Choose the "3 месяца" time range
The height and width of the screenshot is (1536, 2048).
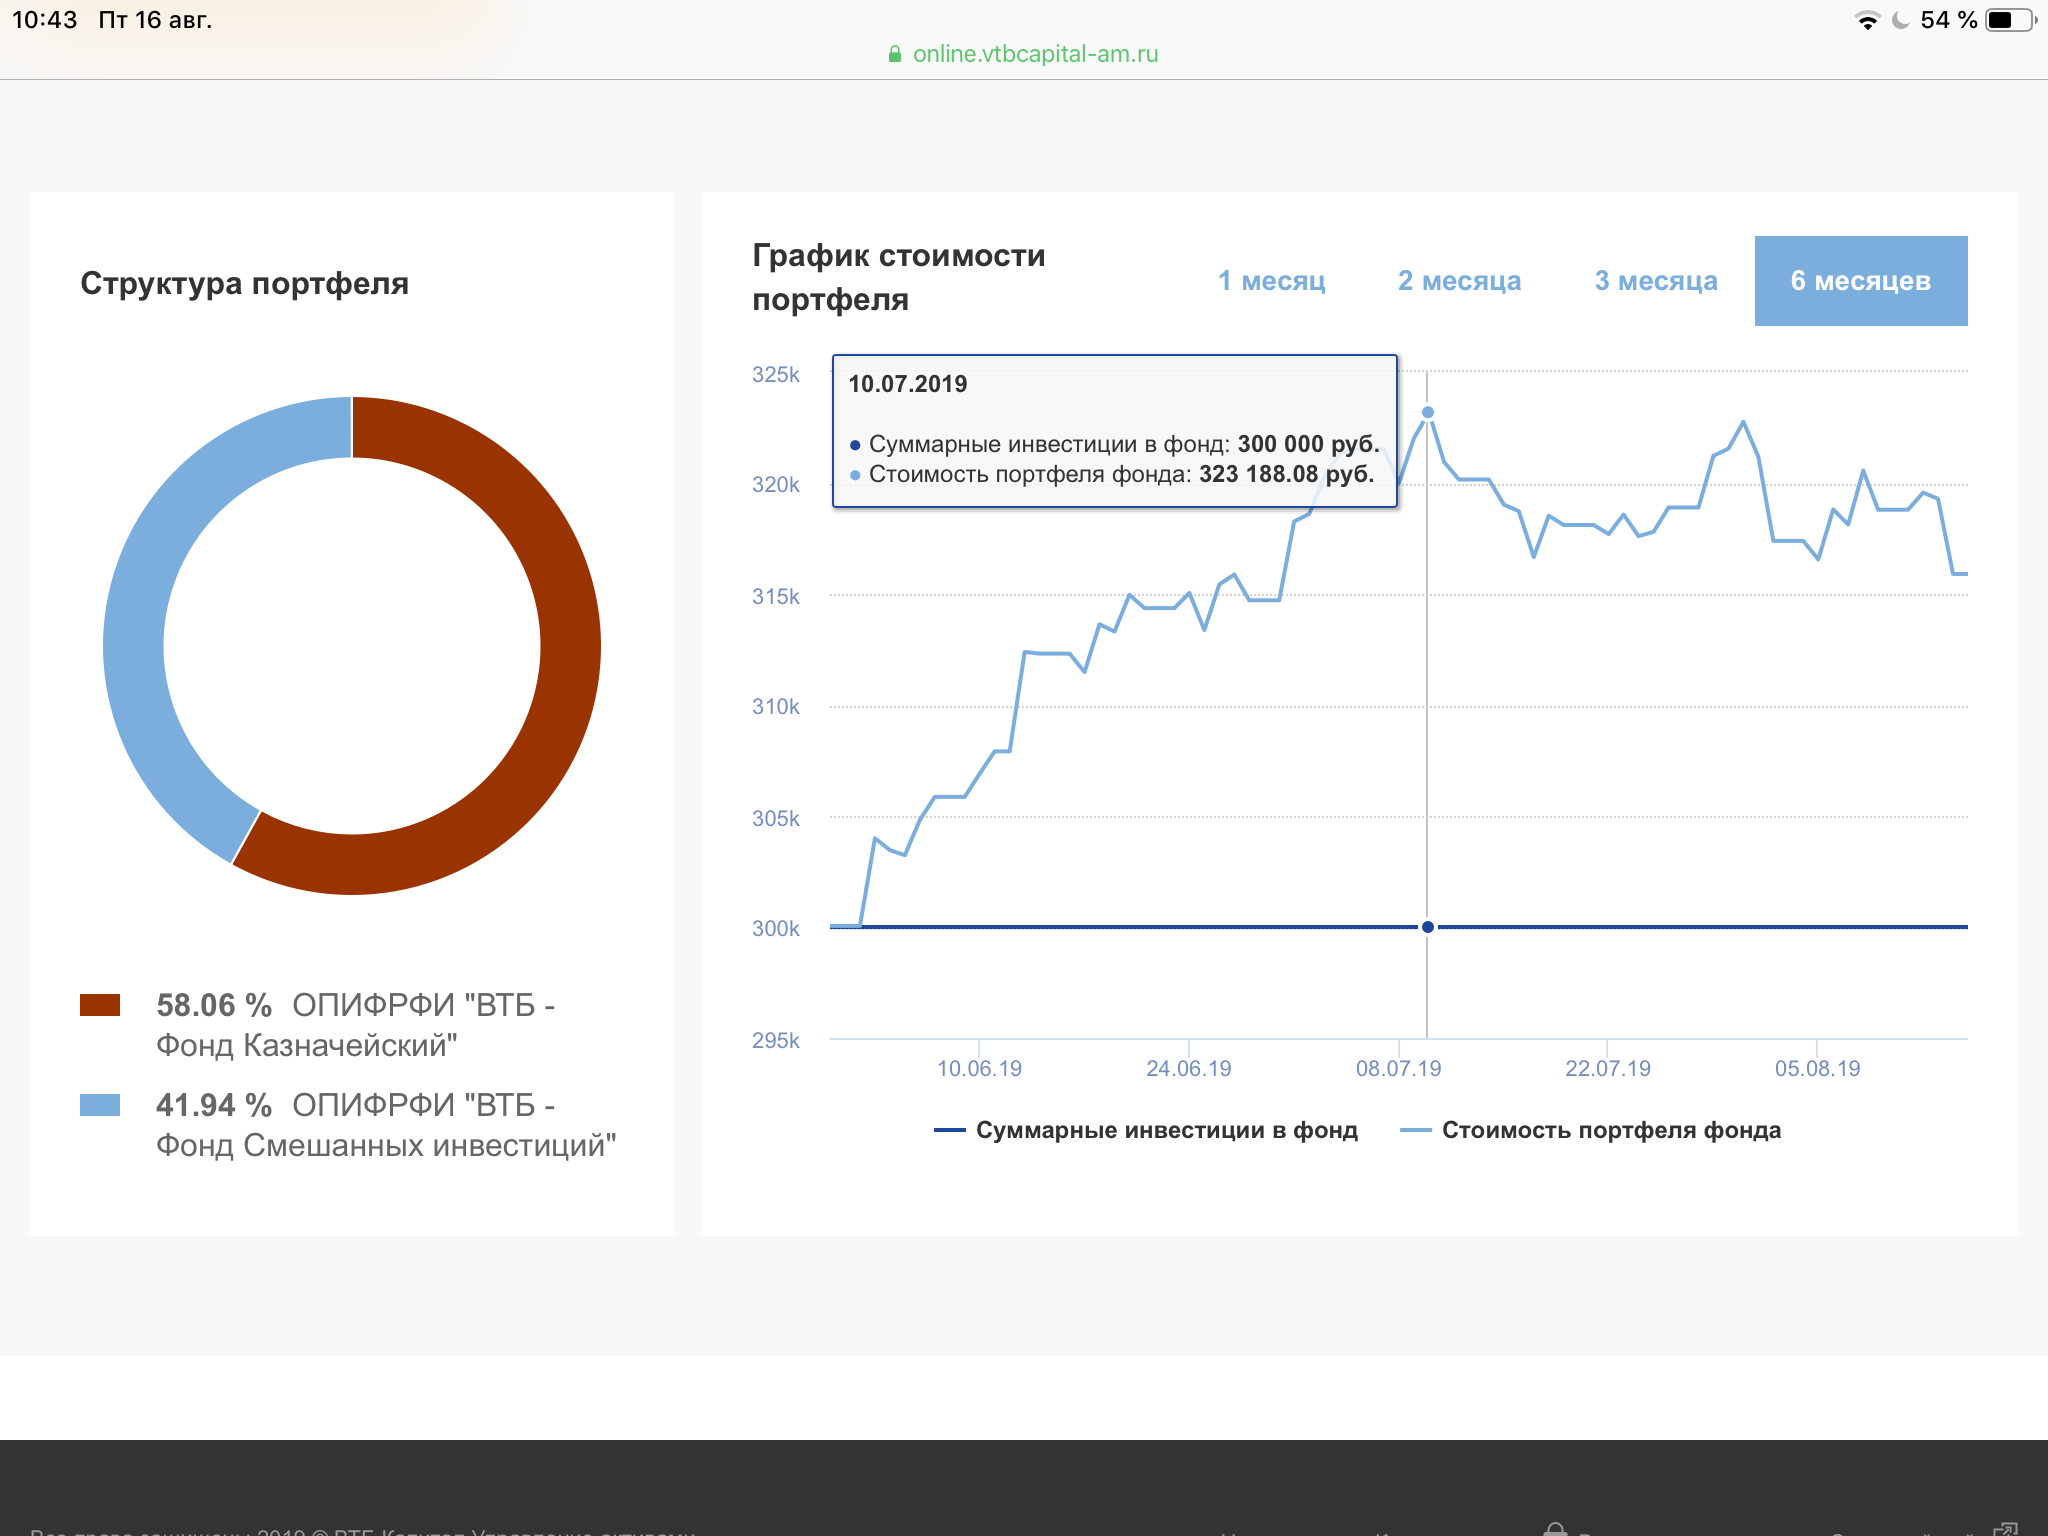click(x=1656, y=281)
